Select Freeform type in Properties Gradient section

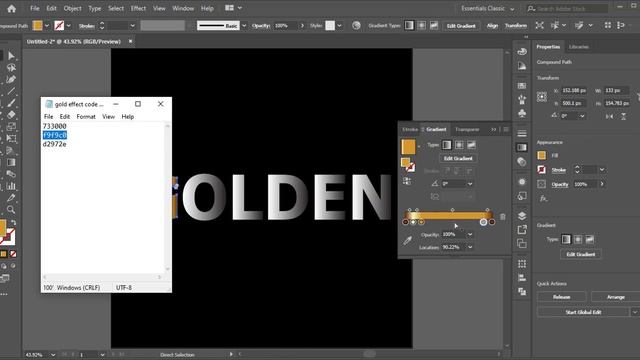pyautogui.click(x=590, y=239)
